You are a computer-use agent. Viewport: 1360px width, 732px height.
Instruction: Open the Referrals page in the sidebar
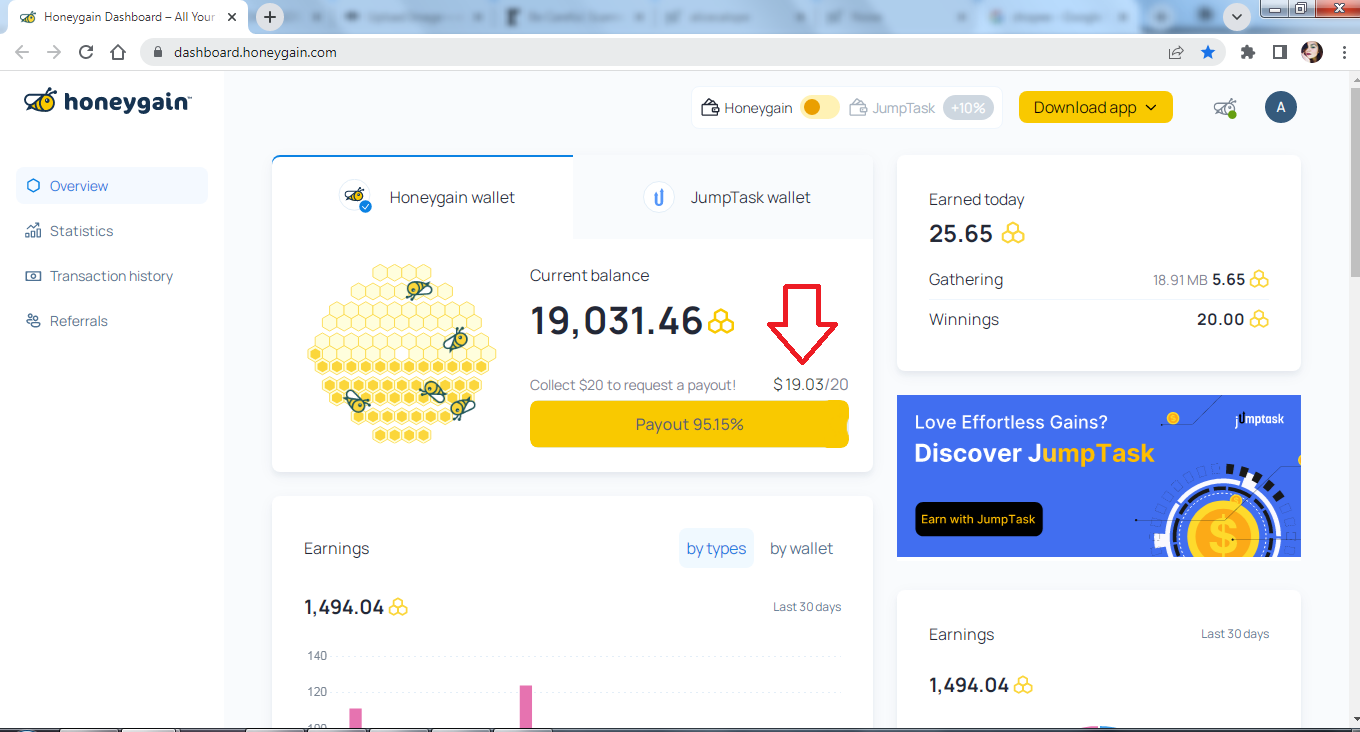click(x=66, y=321)
